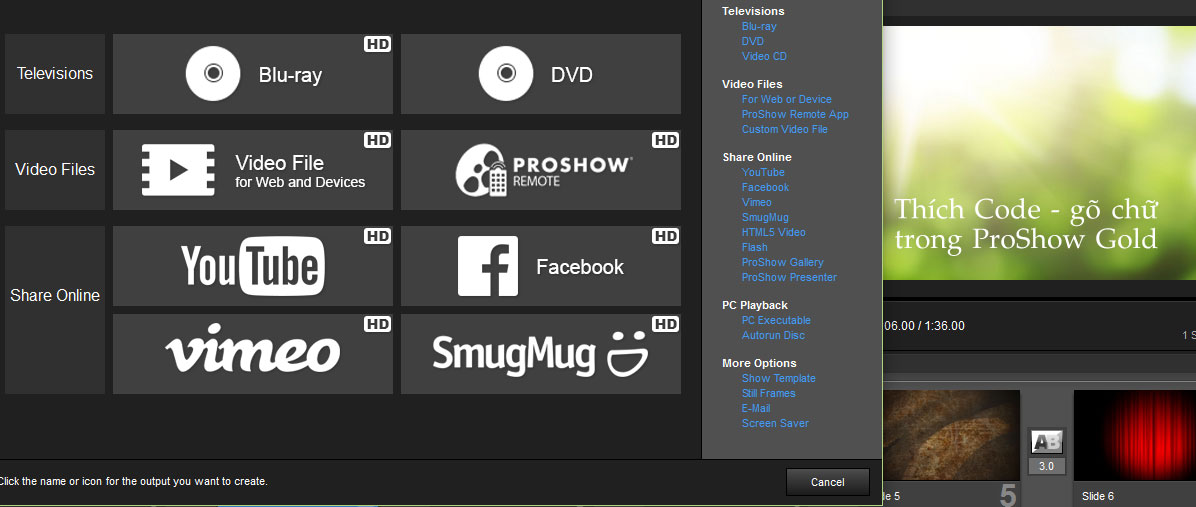1196x507 pixels.
Task: Open the HTML5 Video link
Action: click(x=773, y=232)
